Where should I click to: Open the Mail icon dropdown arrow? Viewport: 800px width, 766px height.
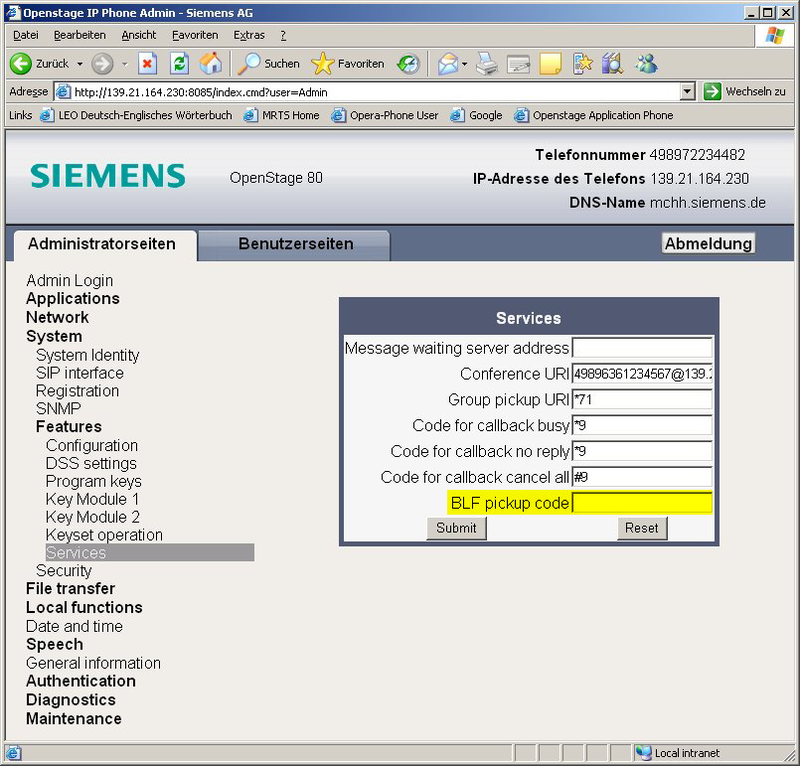click(x=466, y=63)
